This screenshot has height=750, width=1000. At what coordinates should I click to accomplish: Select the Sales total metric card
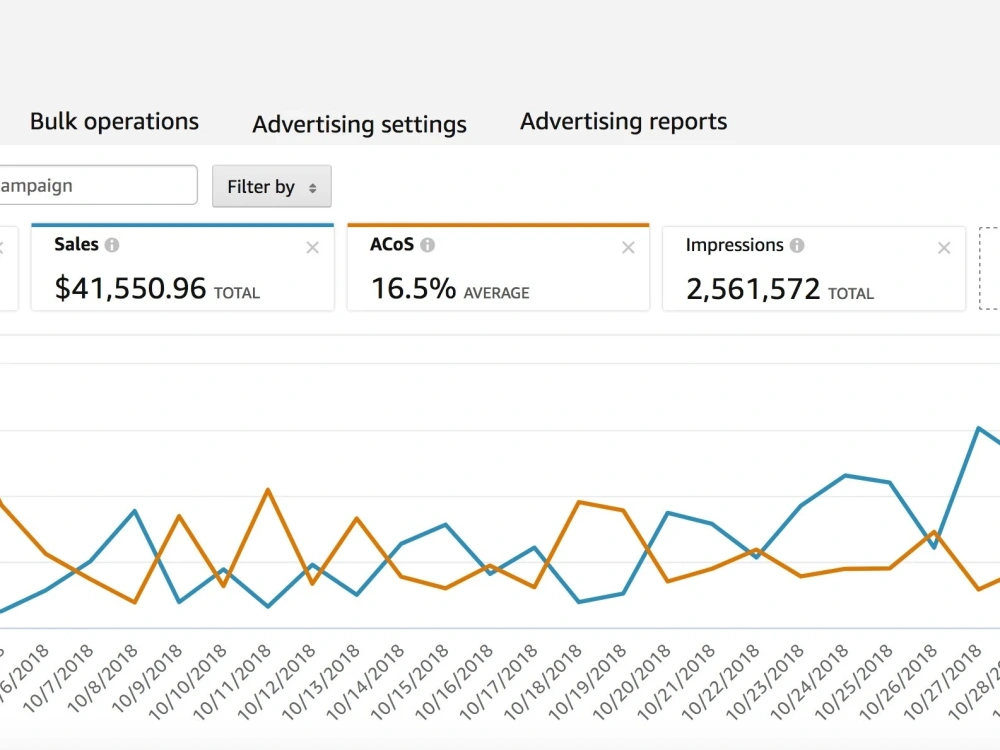point(182,268)
